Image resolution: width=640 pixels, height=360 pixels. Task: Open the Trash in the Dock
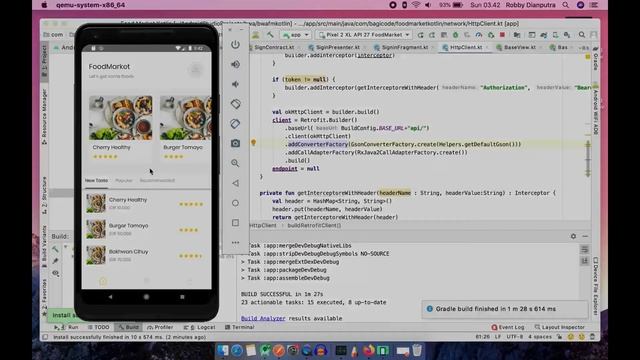coord(417,350)
